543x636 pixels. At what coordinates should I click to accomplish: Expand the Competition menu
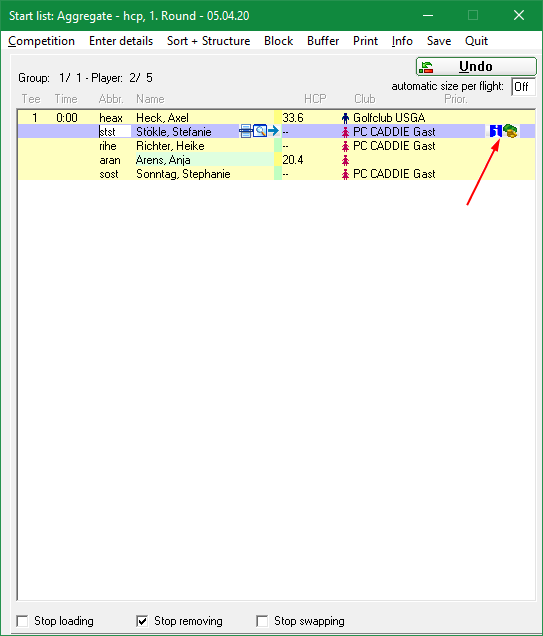[x=41, y=41]
